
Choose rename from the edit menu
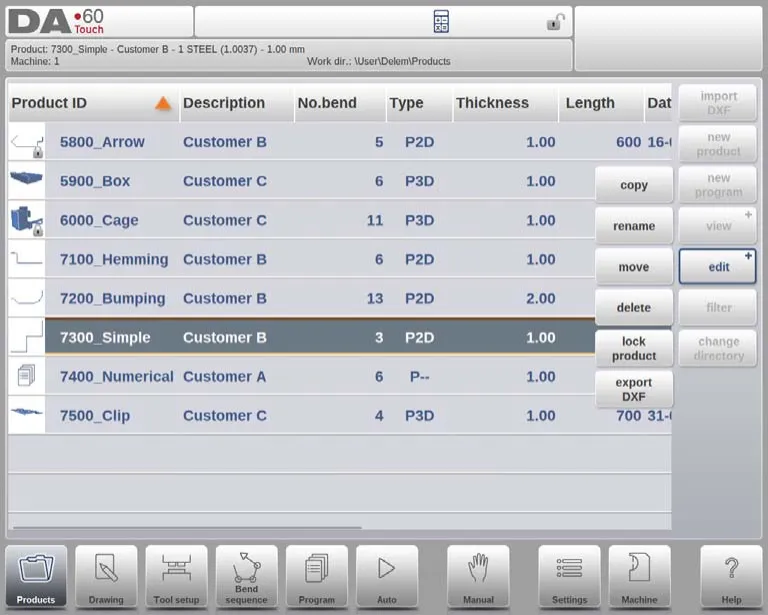tap(634, 226)
